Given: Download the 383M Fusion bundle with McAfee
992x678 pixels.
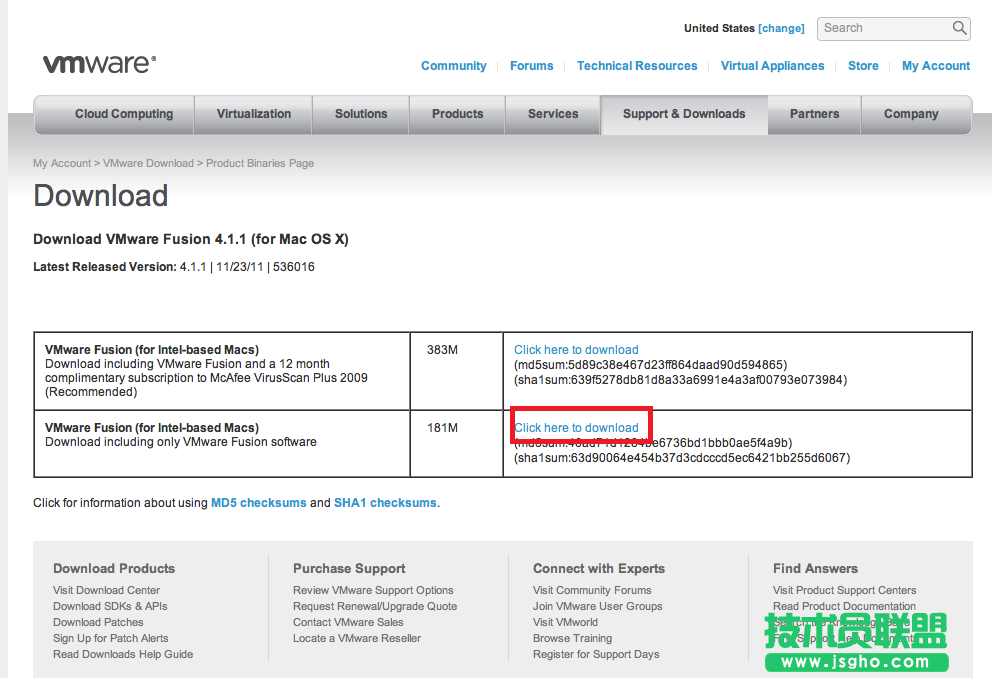Looking at the screenshot, I should coord(576,349).
